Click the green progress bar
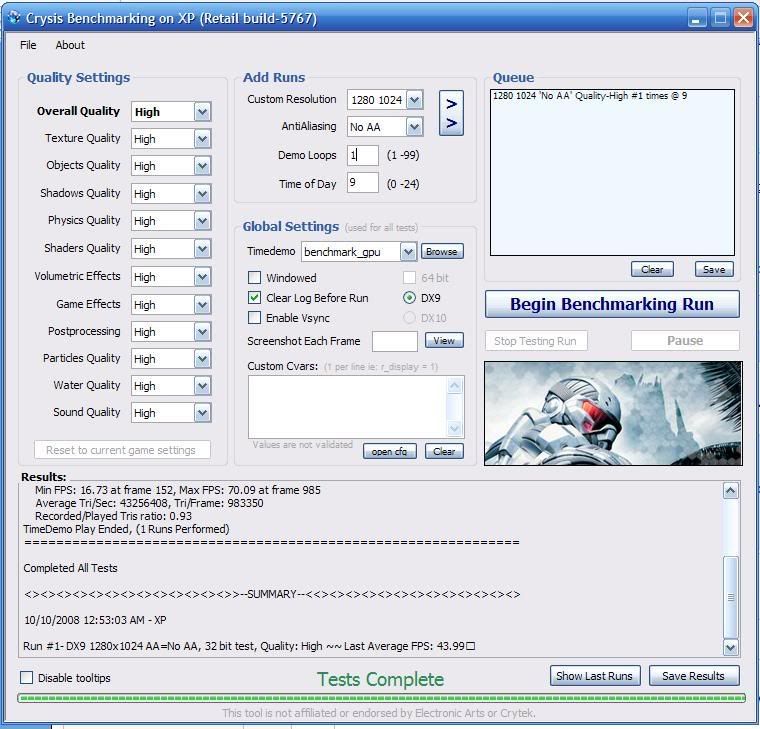 point(381,698)
